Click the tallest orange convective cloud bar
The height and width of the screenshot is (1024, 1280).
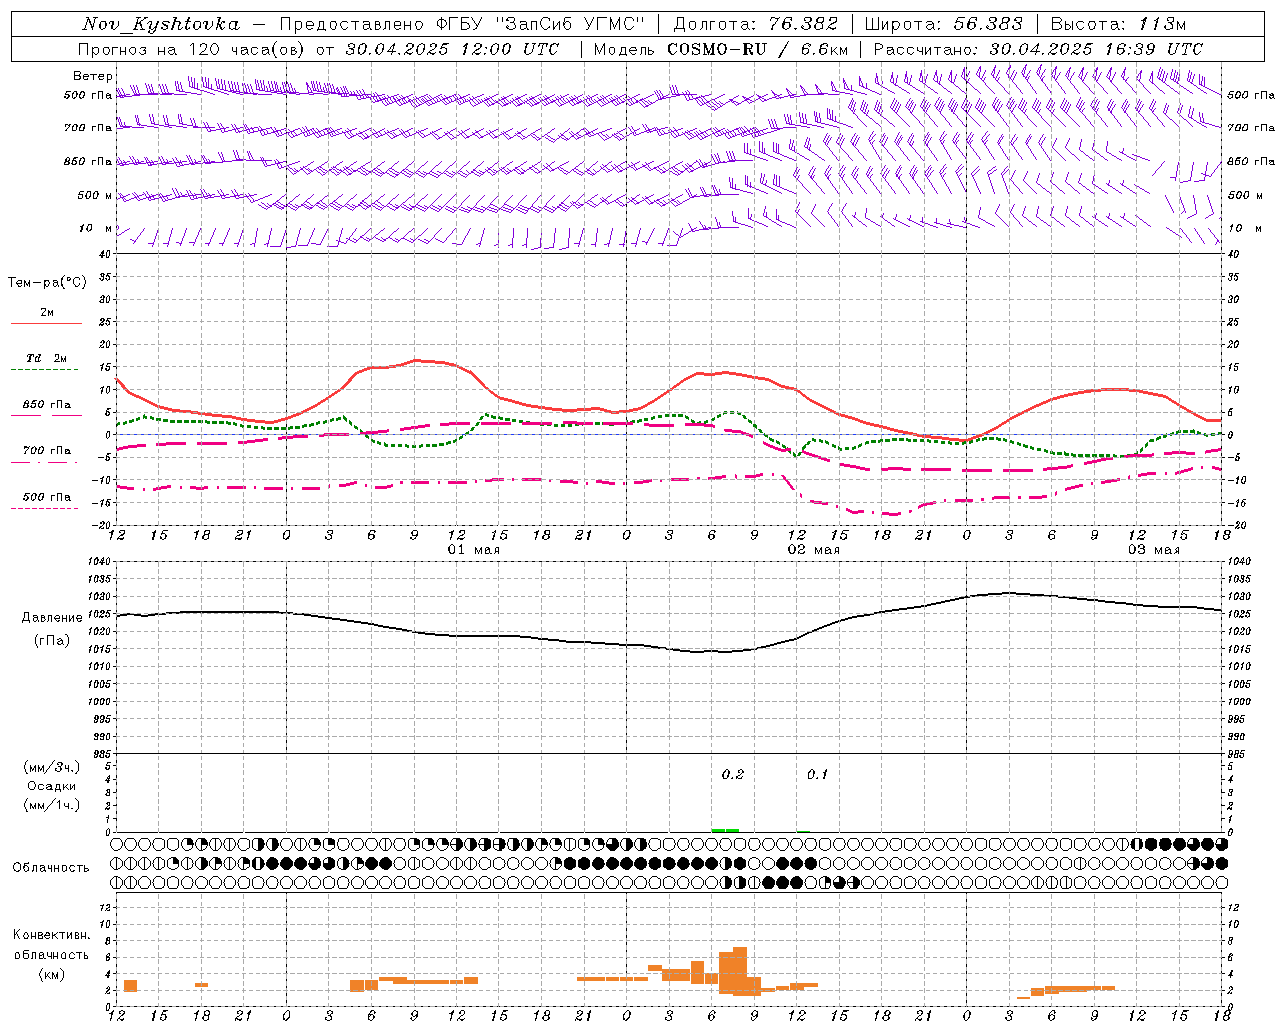tap(740, 971)
